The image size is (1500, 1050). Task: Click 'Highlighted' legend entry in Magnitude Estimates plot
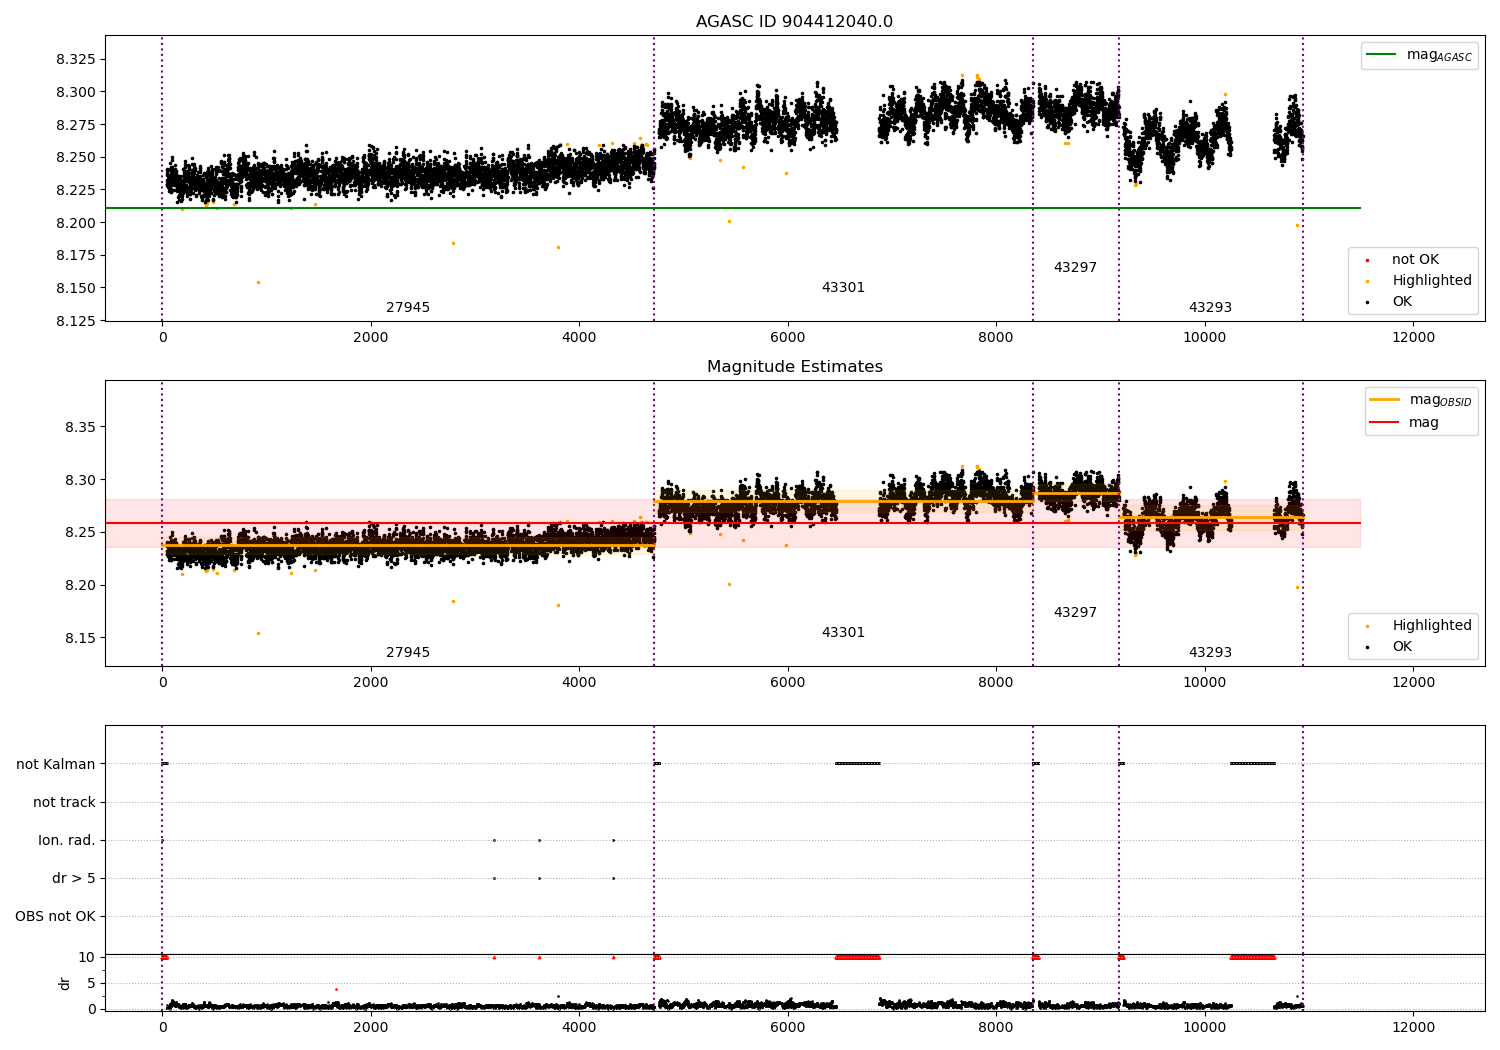pyautogui.click(x=1431, y=626)
